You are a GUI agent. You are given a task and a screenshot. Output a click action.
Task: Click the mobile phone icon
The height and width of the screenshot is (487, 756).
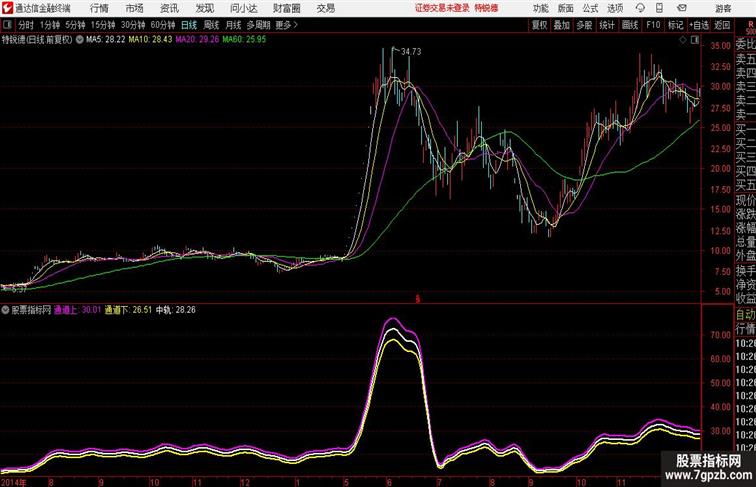click(x=659, y=8)
